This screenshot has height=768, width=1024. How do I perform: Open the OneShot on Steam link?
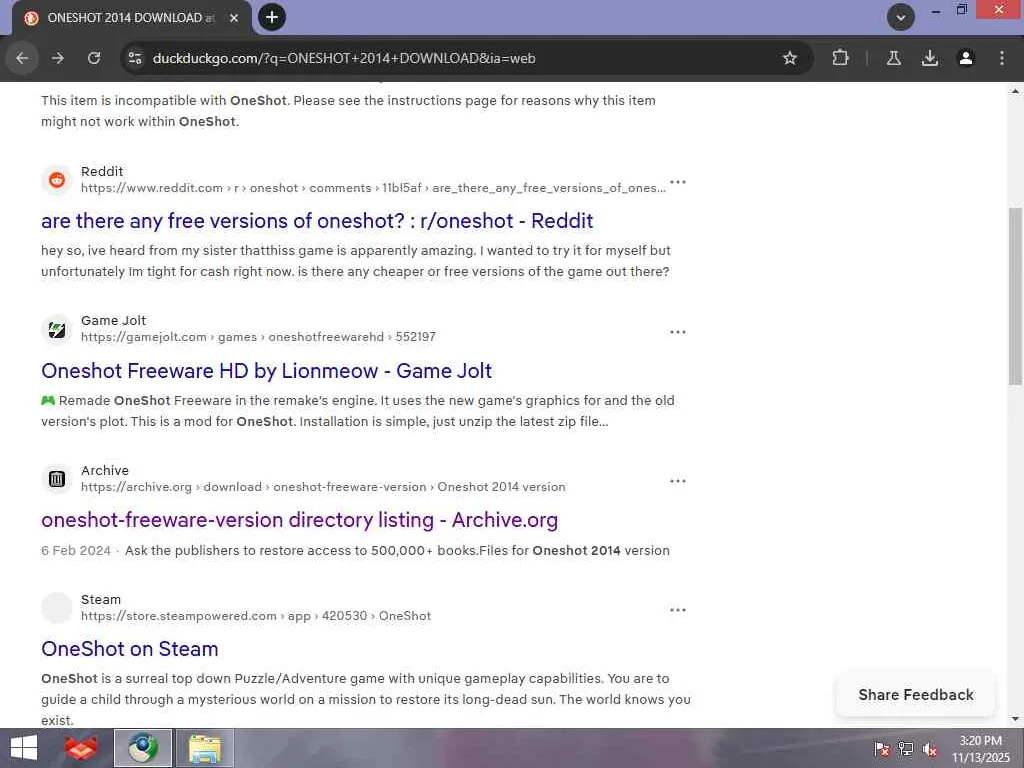click(129, 648)
